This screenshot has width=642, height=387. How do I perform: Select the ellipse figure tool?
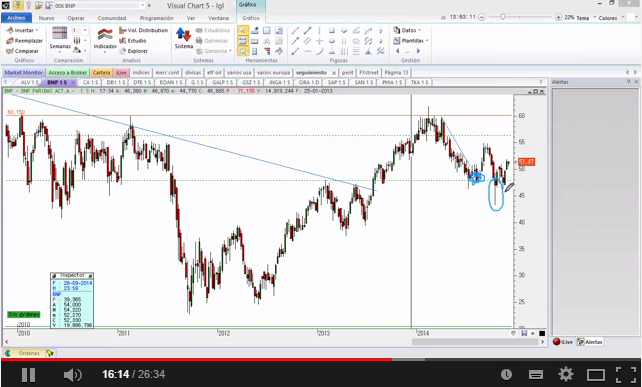click(332, 41)
